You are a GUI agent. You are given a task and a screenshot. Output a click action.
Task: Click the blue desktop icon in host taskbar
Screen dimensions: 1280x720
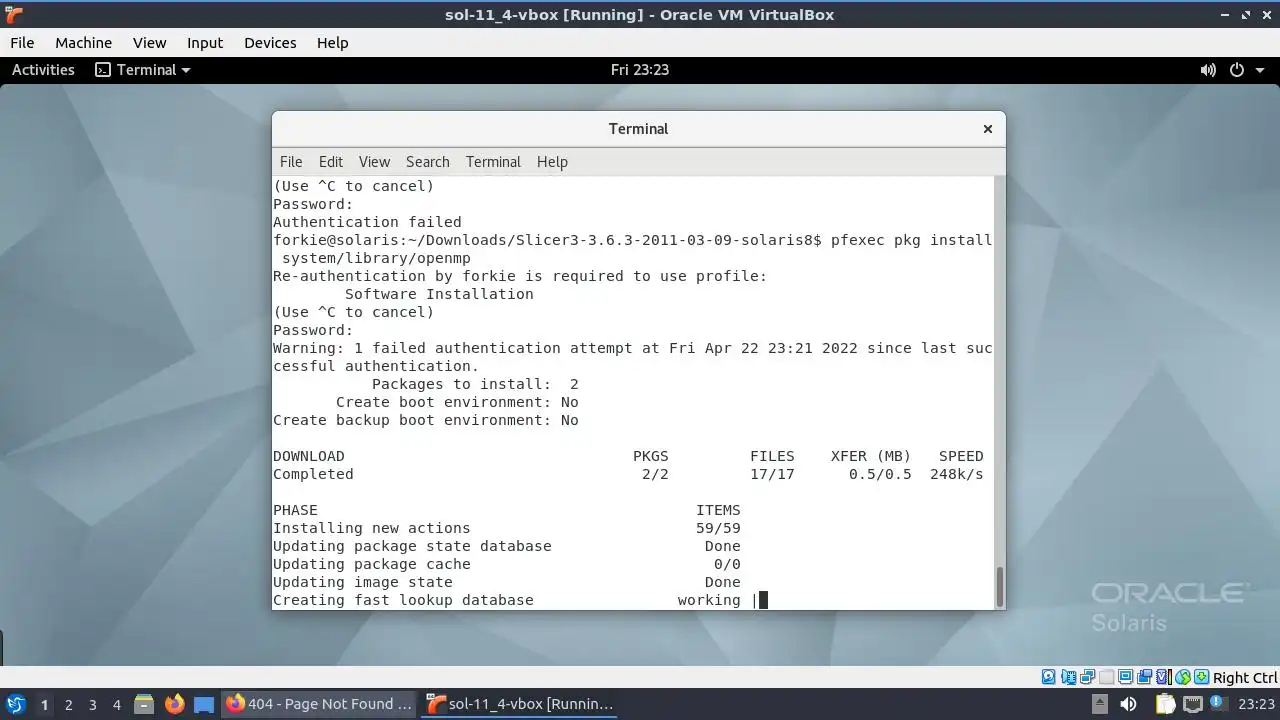click(204, 704)
